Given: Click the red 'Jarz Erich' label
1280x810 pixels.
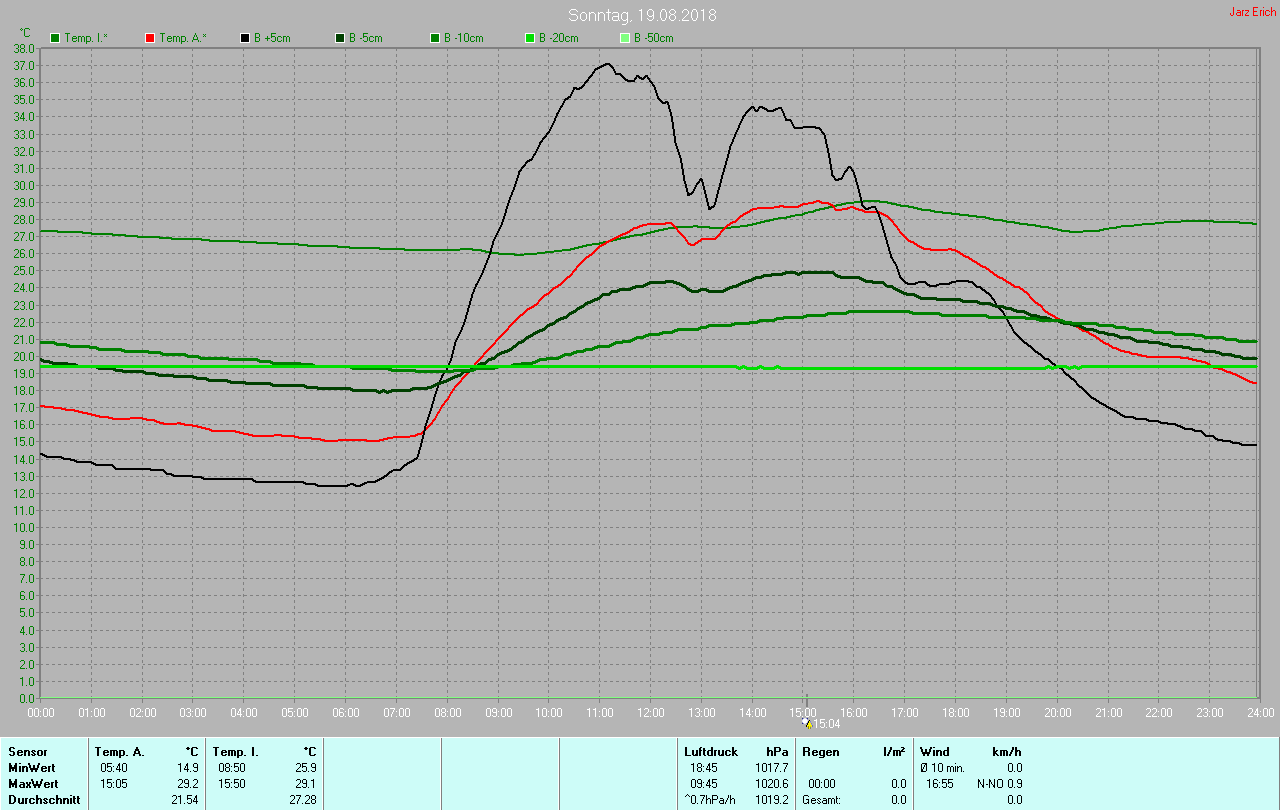Looking at the screenshot, I should (x=1252, y=12).
